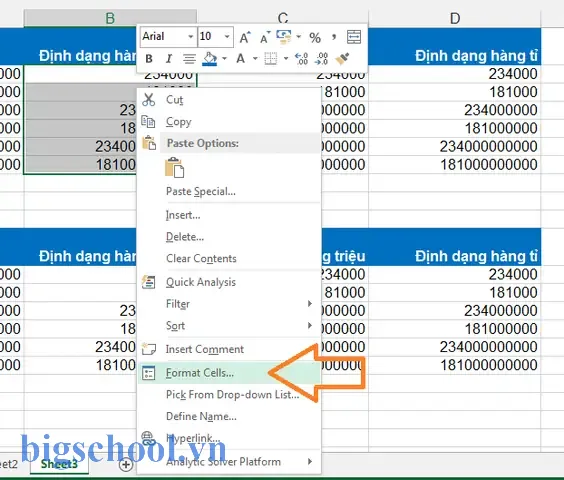The image size is (564, 480).
Task: Click Italic in the mini toolbar
Action: coord(169,58)
